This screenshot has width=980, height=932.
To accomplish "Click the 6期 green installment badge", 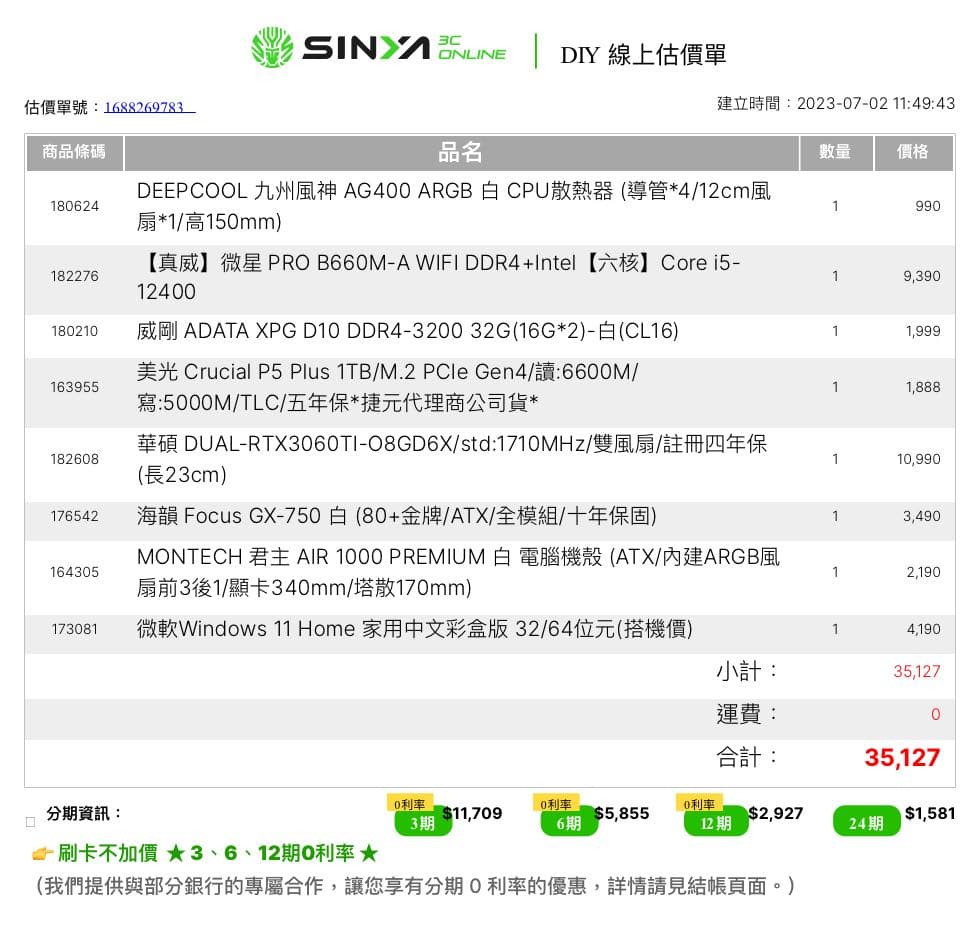I will 568,823.
